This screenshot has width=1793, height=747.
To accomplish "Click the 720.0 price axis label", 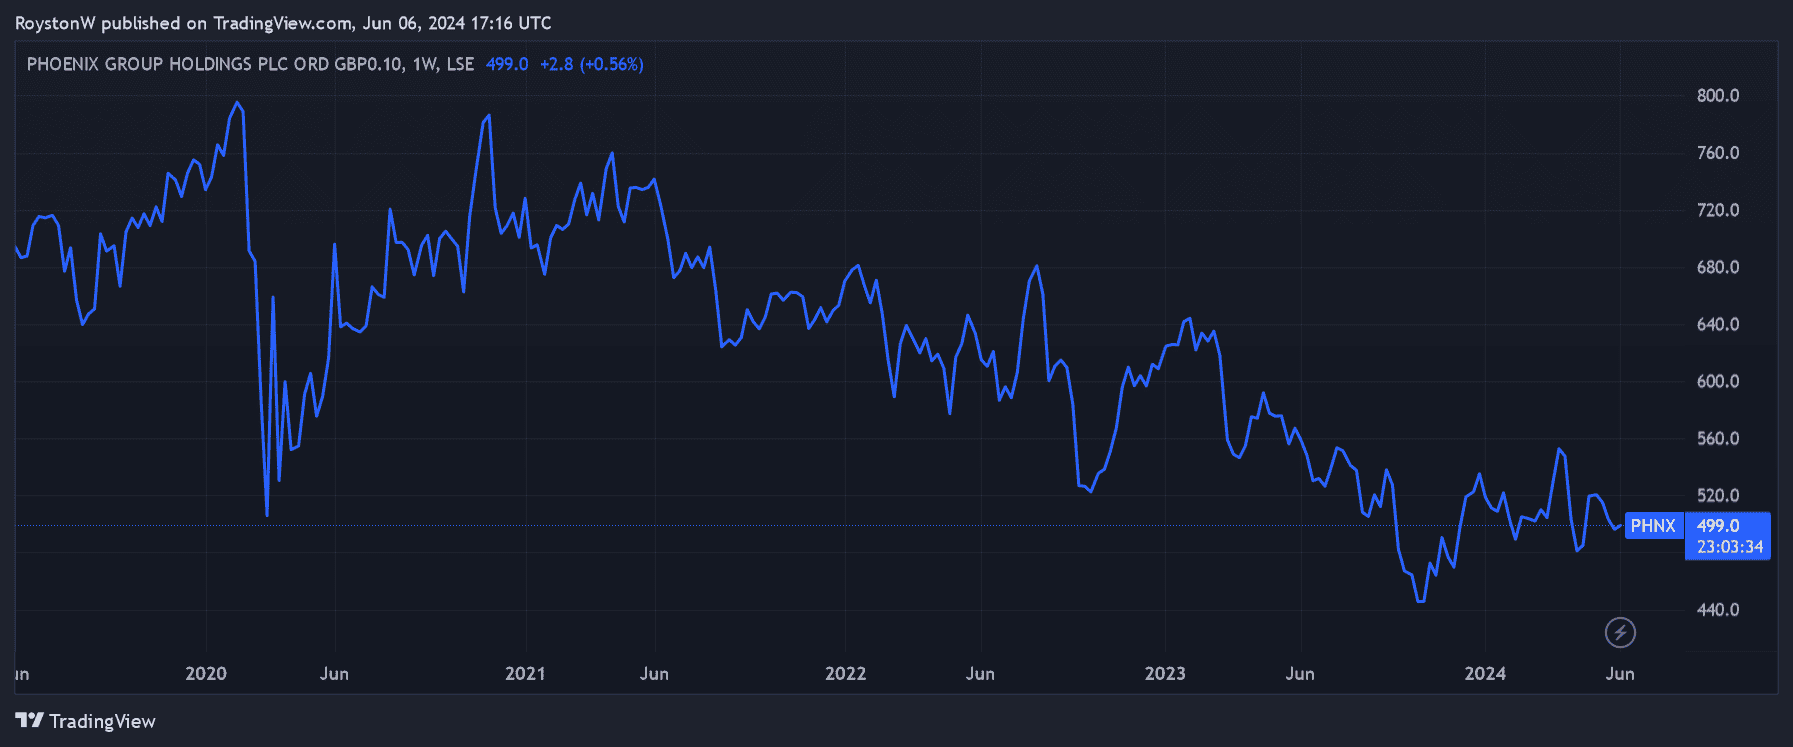I will [1718, 210].
